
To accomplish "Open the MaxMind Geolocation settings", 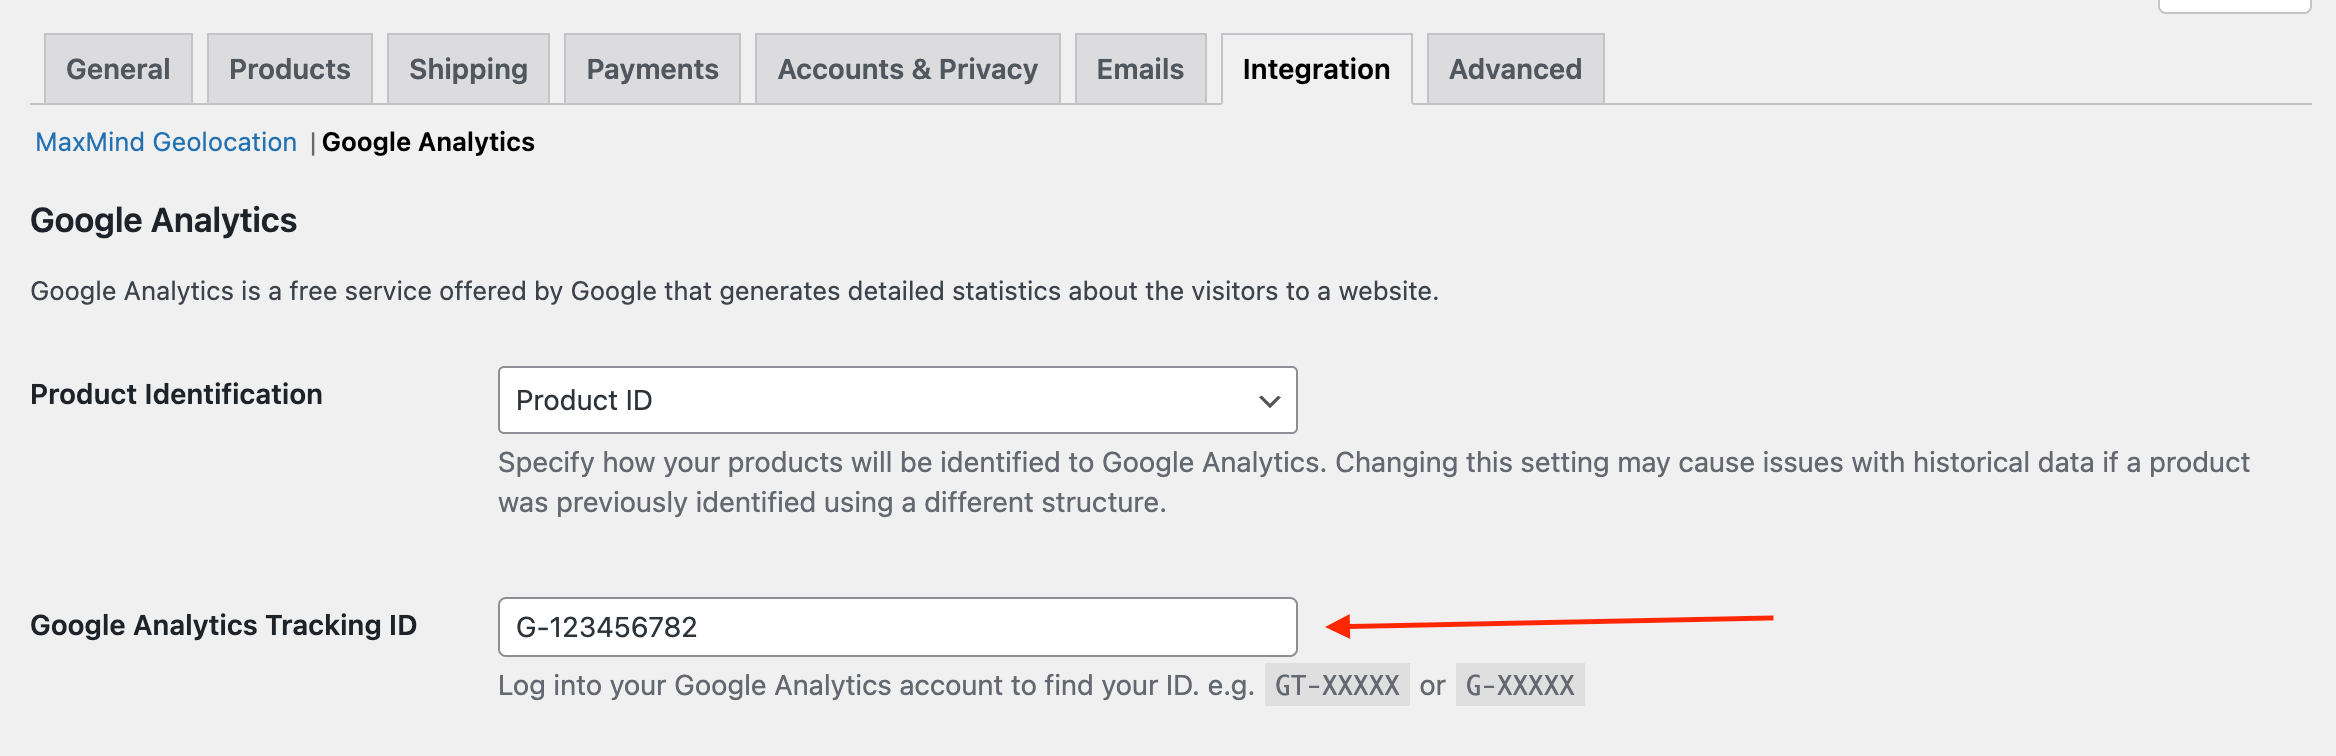I will [165, 142].
